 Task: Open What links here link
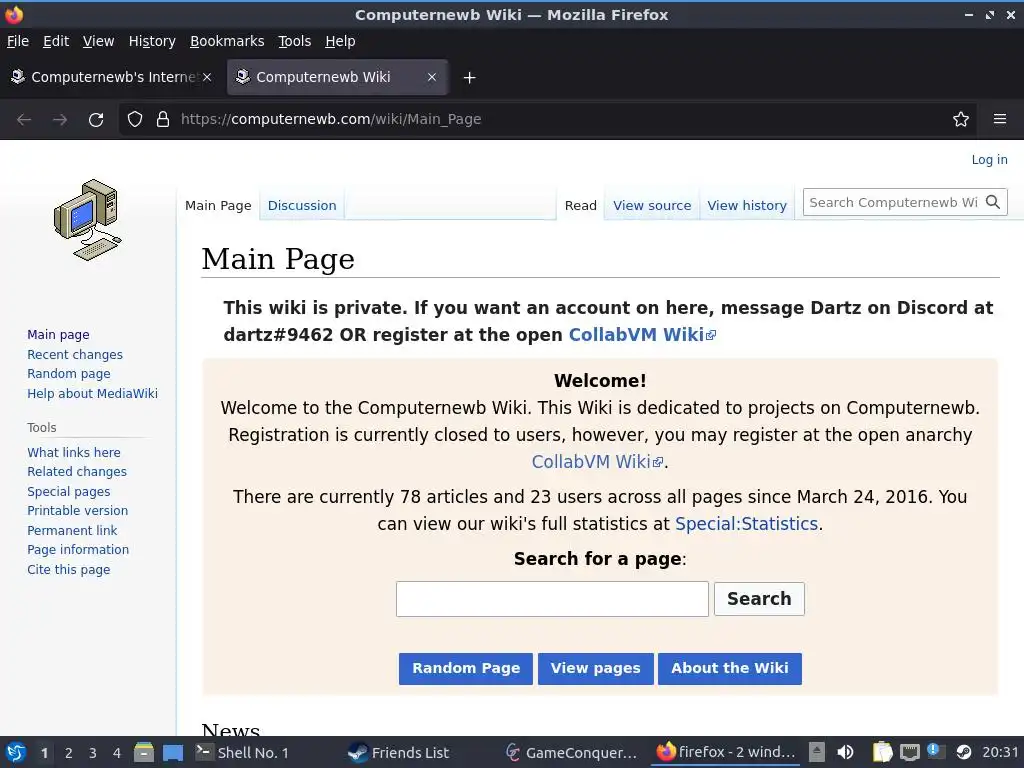point(74,452)
